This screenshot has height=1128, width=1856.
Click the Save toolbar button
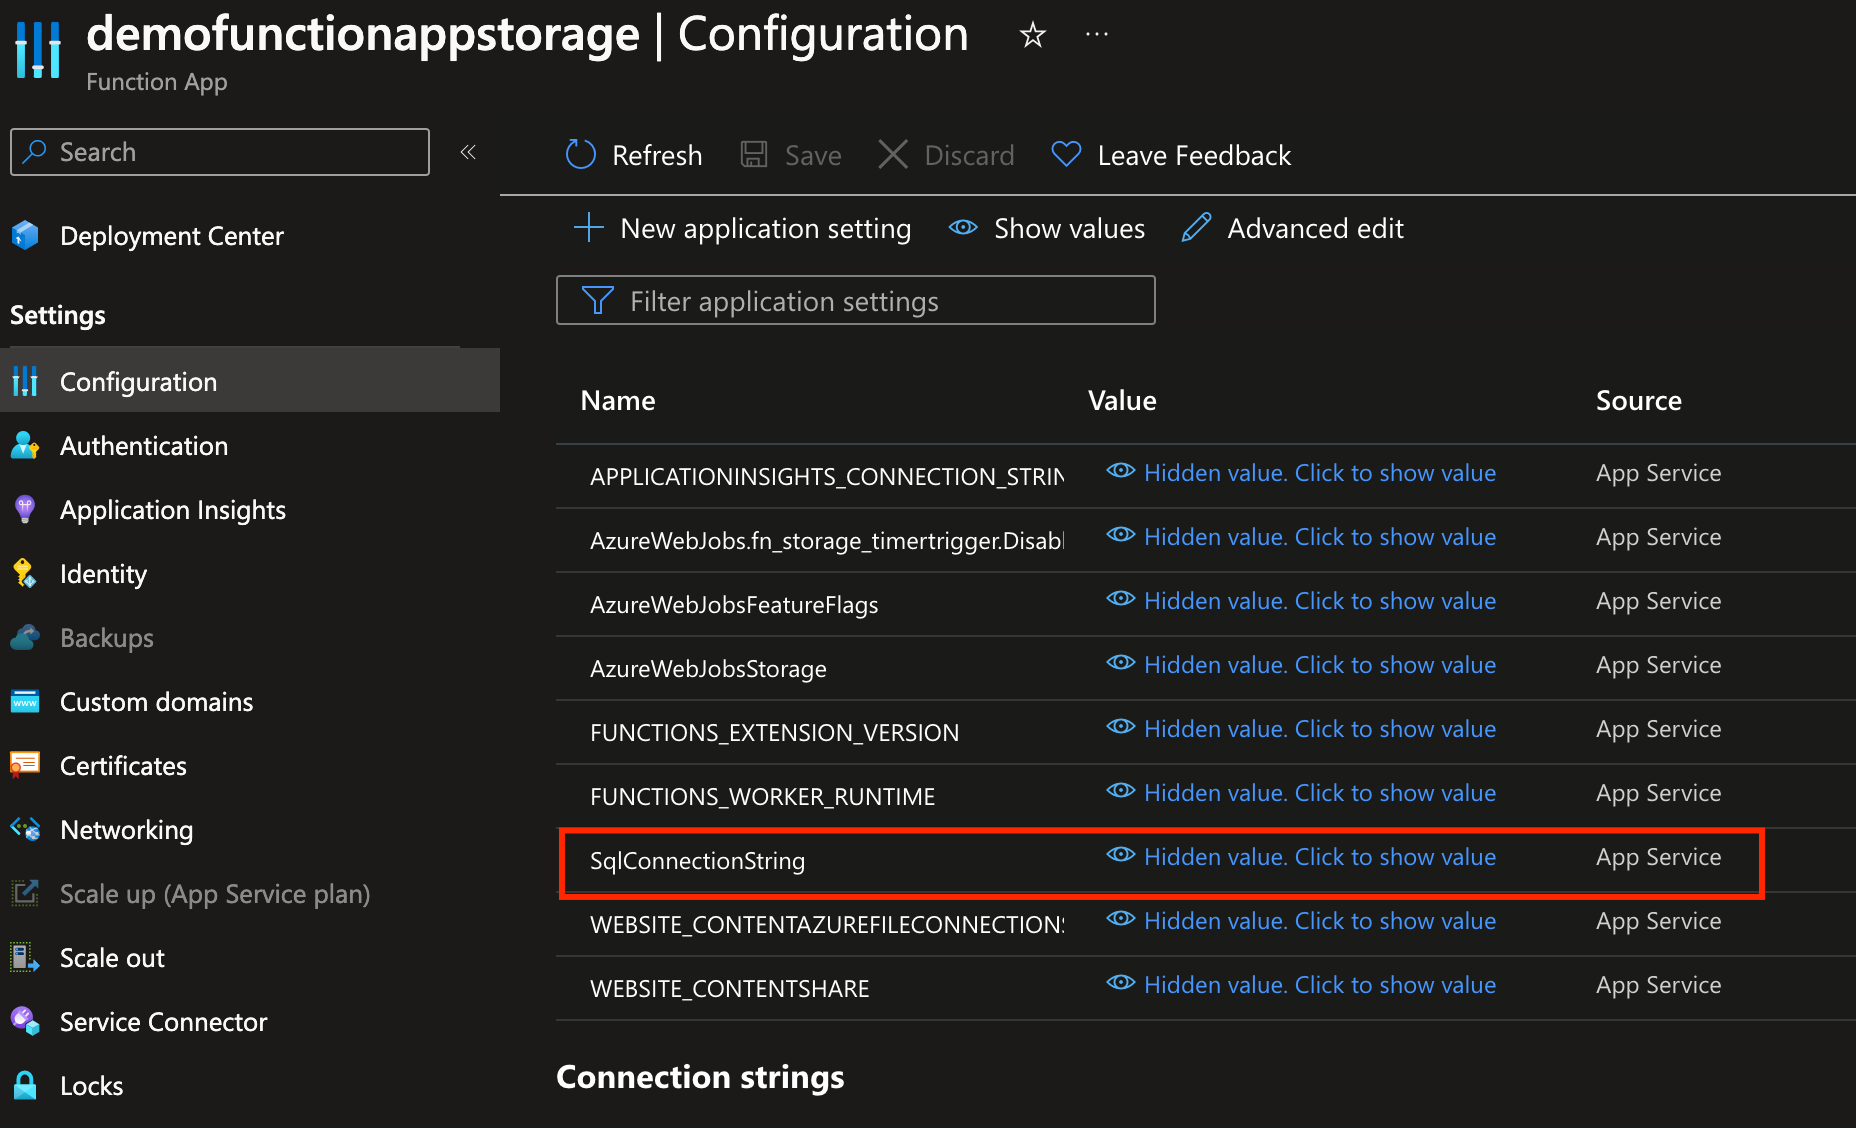coord(791,155)
